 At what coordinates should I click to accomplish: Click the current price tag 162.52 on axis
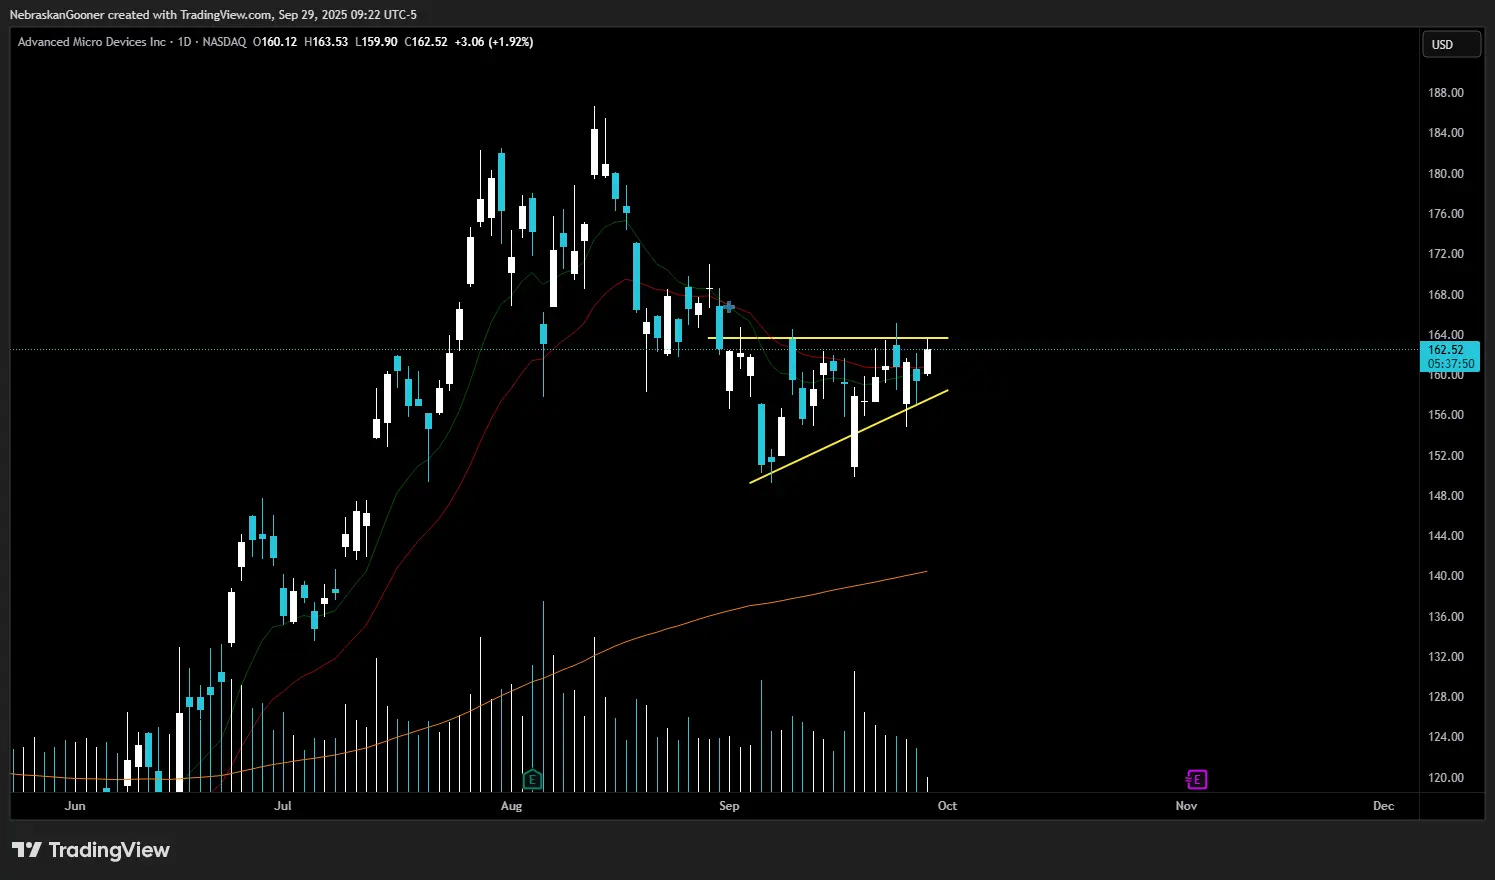coord(1446,350)
